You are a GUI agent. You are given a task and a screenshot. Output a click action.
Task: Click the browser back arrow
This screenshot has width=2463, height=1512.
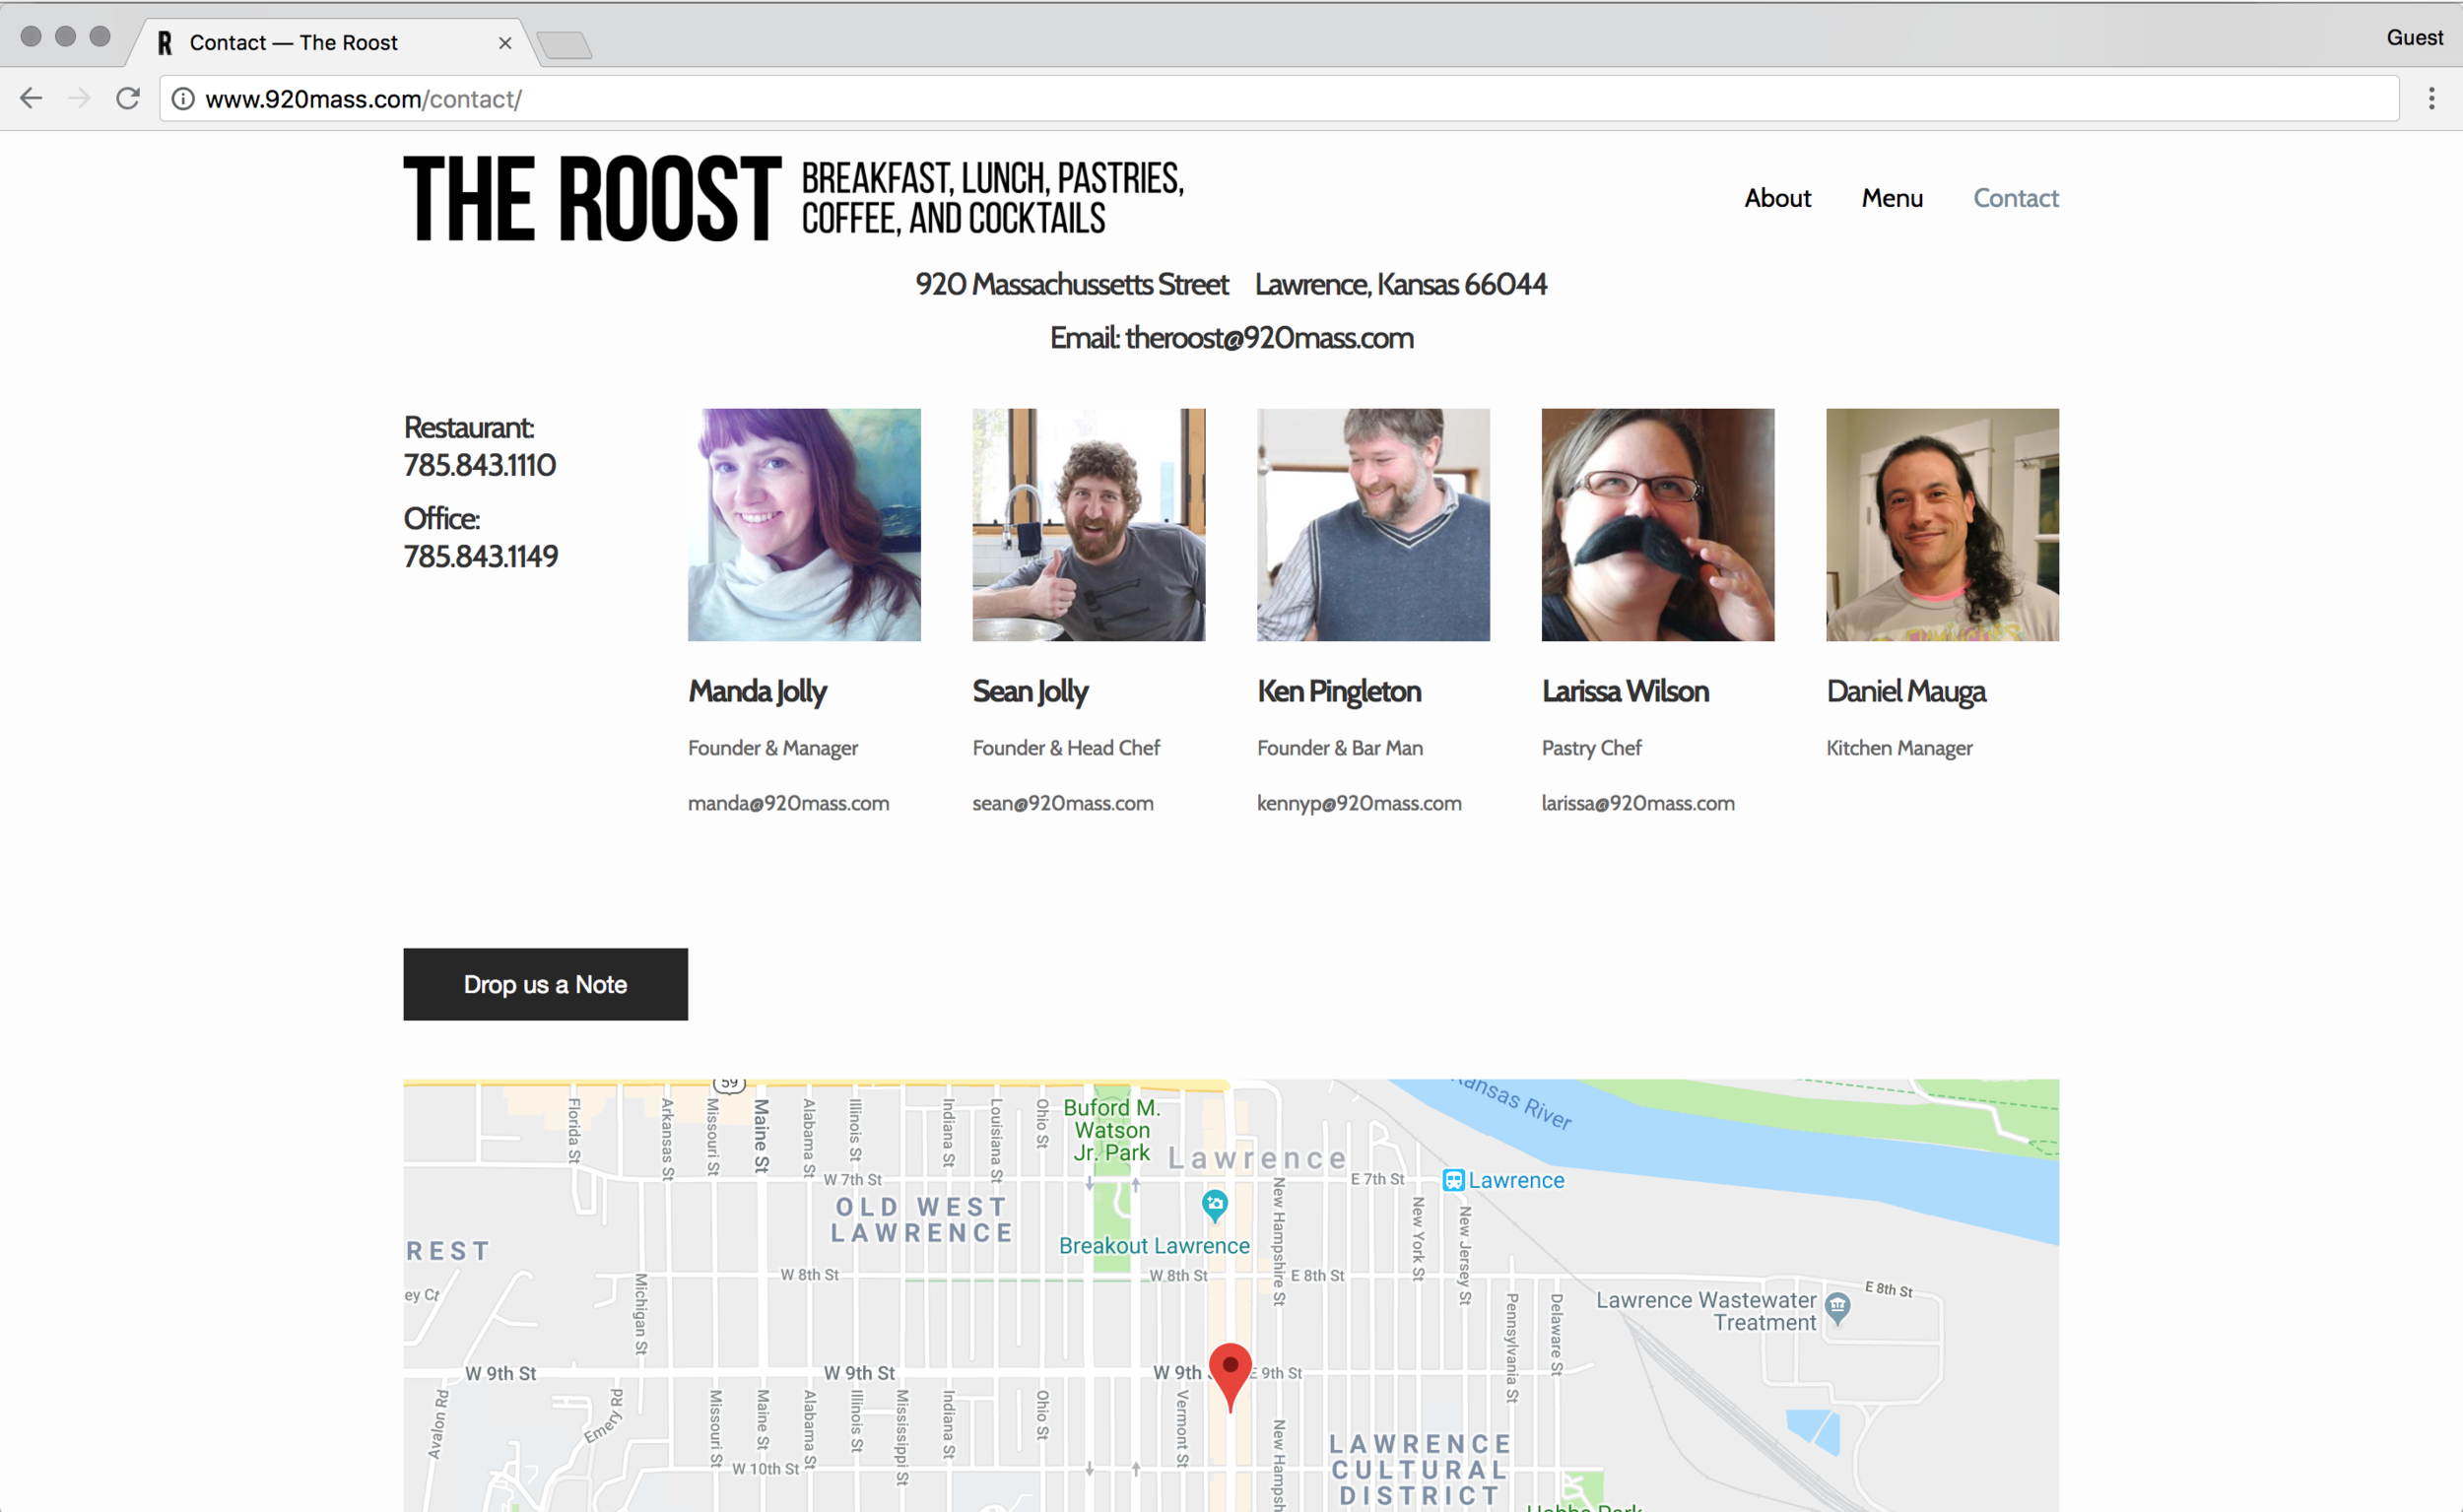coord(32,98)
